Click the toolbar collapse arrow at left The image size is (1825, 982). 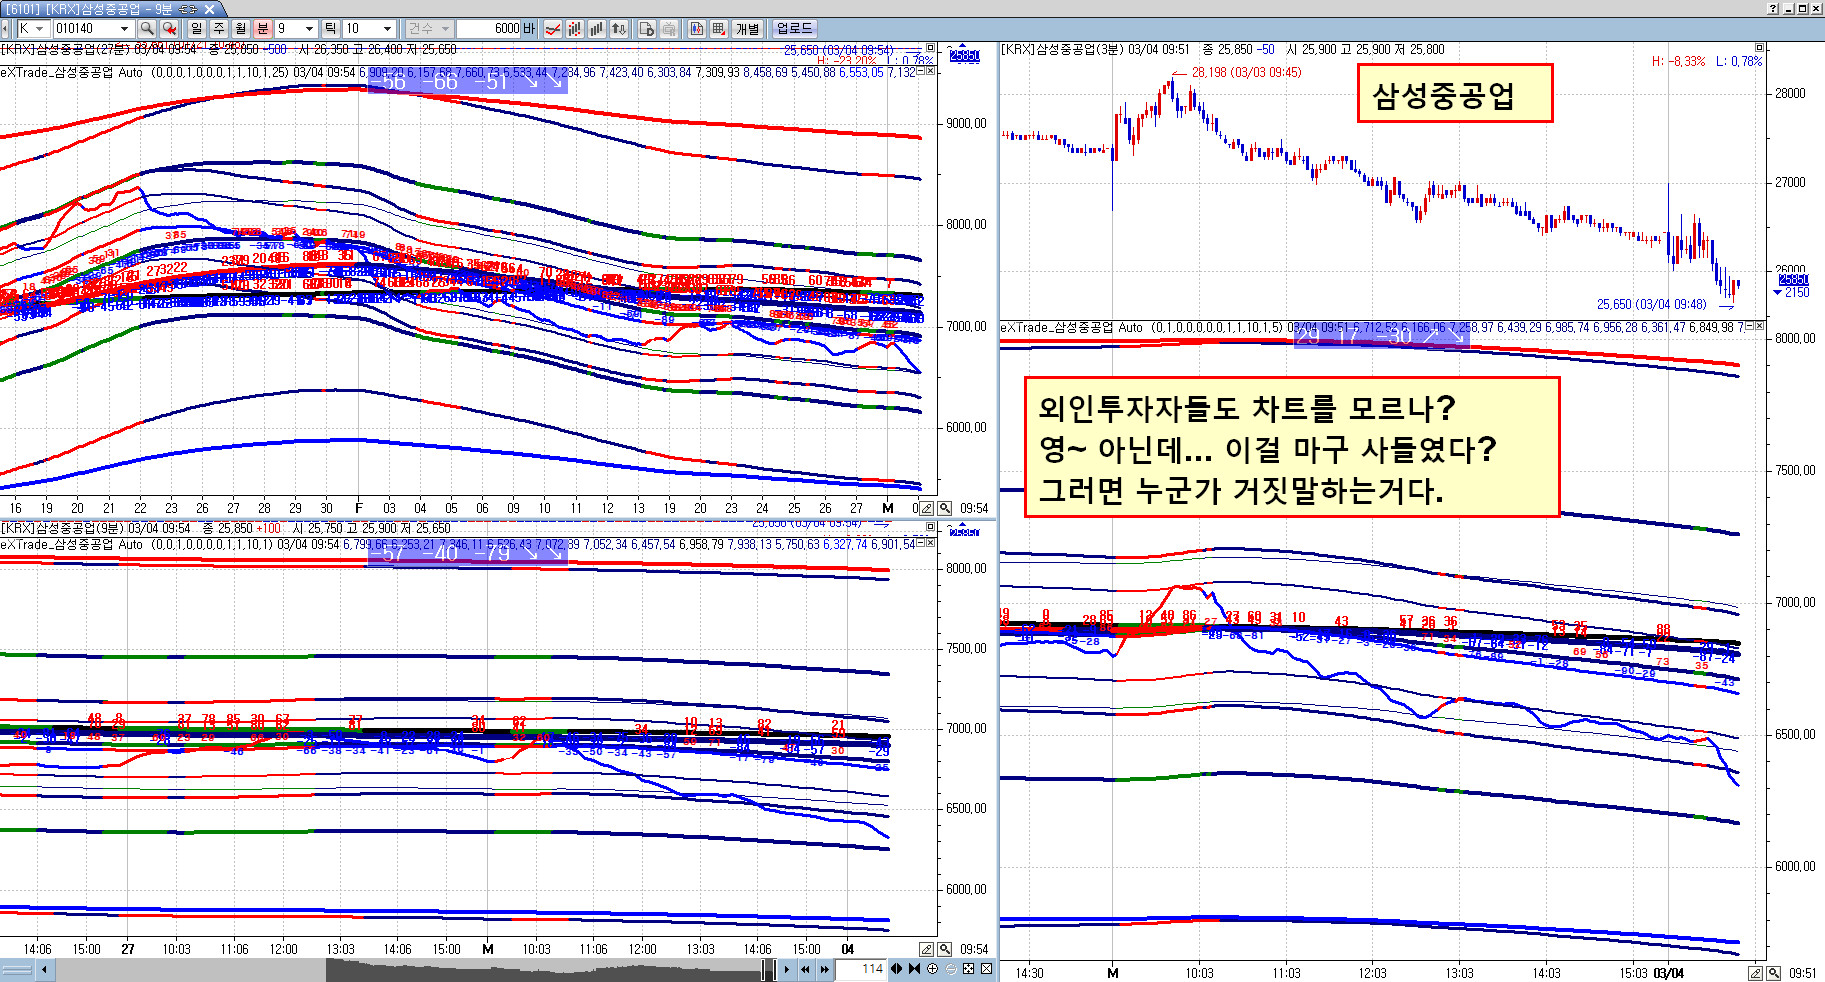pos(6,29)
